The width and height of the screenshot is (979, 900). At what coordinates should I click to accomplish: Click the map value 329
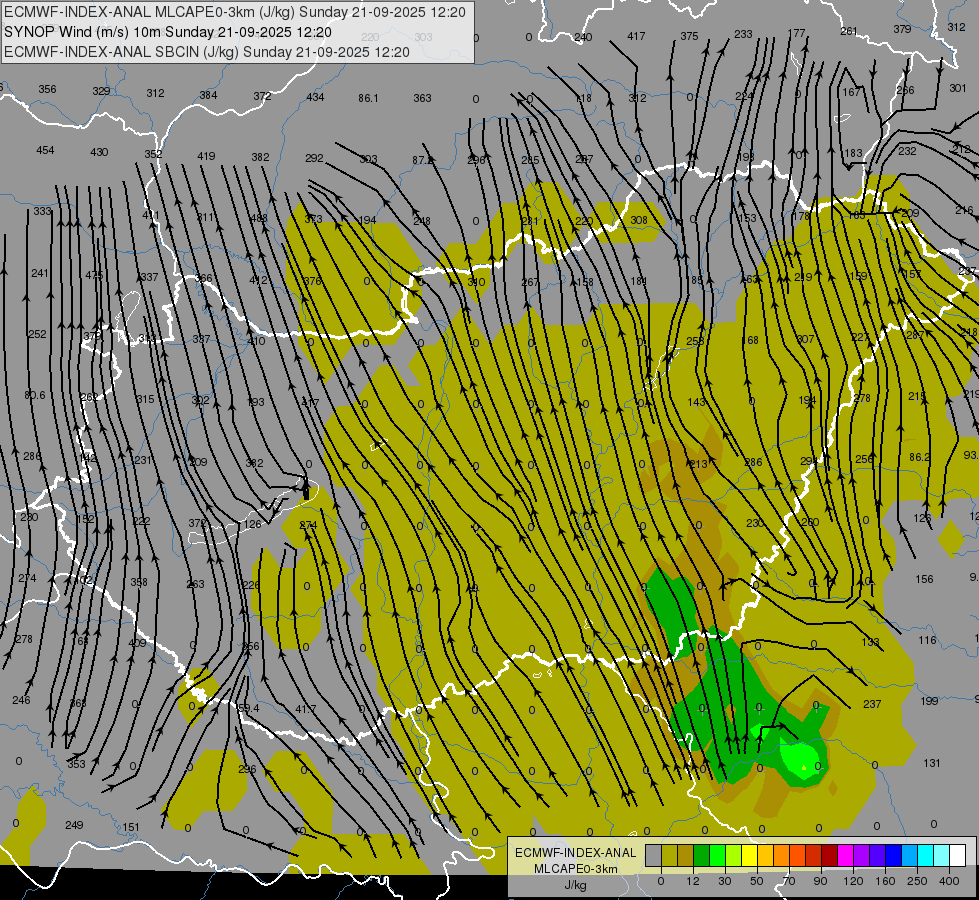coord(101,91)
